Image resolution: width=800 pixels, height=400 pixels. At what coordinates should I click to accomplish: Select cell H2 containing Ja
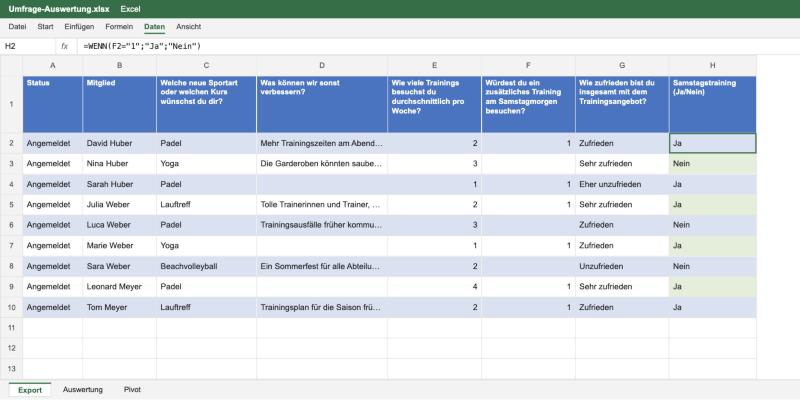(x=713, y=143)
